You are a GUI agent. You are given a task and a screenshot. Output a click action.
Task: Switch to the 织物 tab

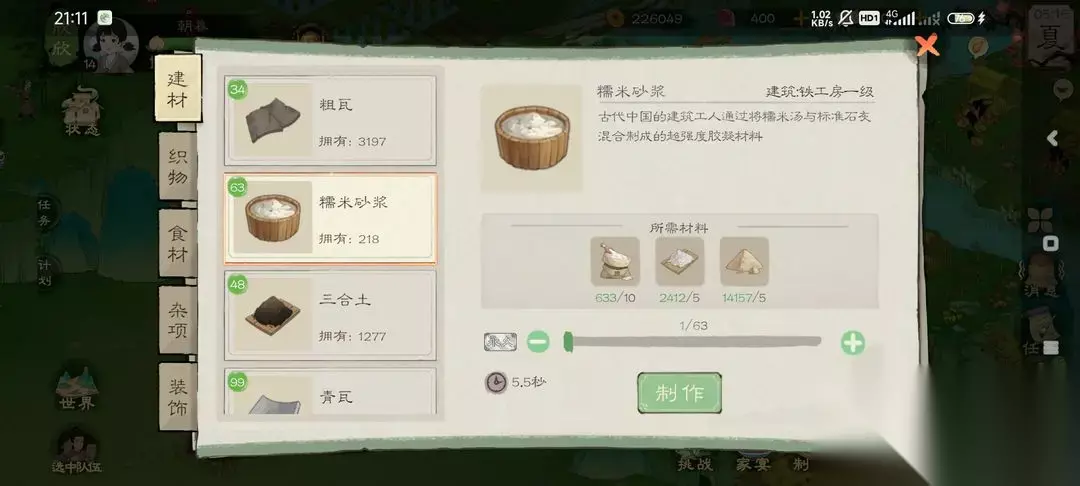pos(178,165)
